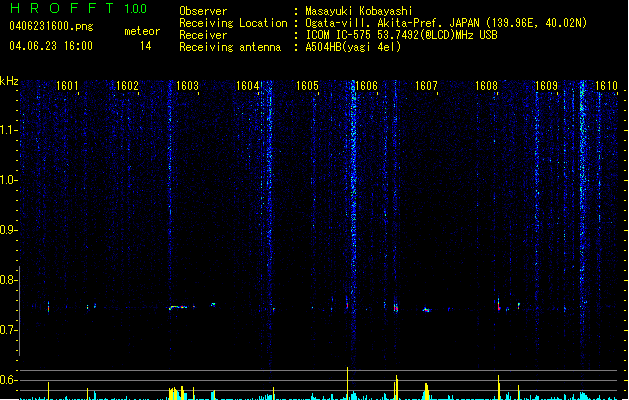Click the 1609 time marker

[x=546, y=86]
